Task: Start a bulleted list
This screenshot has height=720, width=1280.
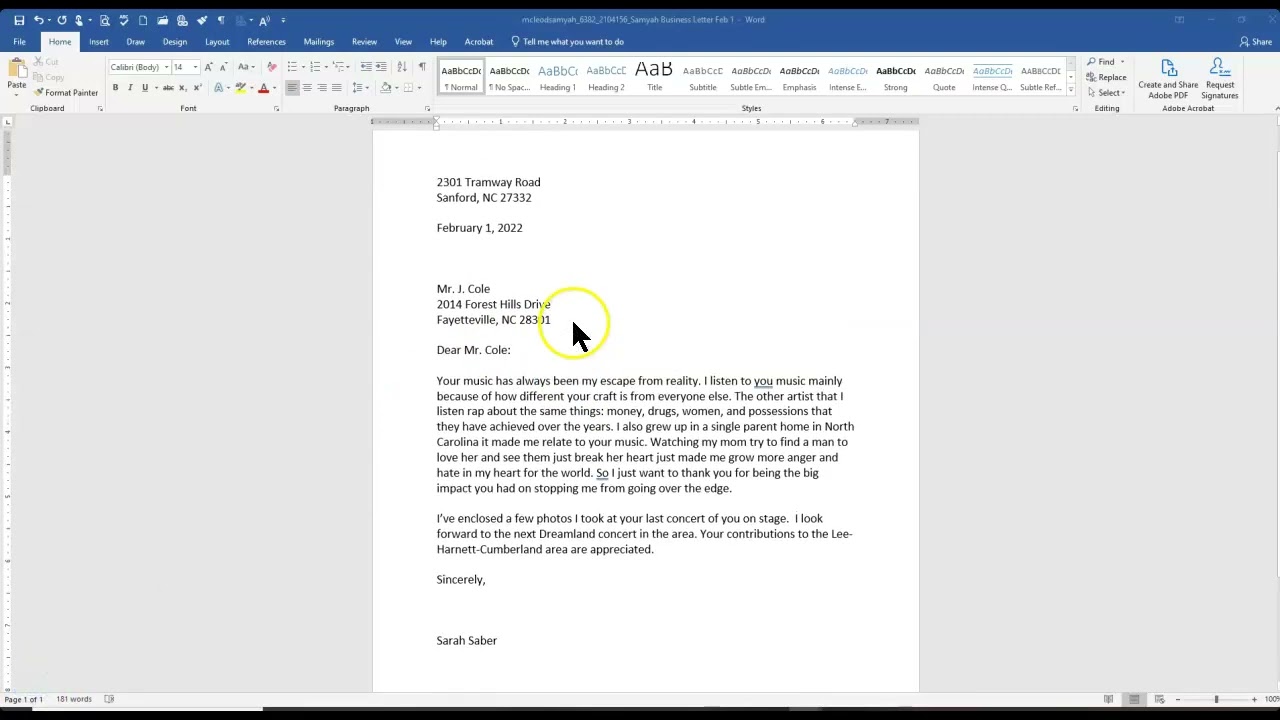Action: coord(292,67)
